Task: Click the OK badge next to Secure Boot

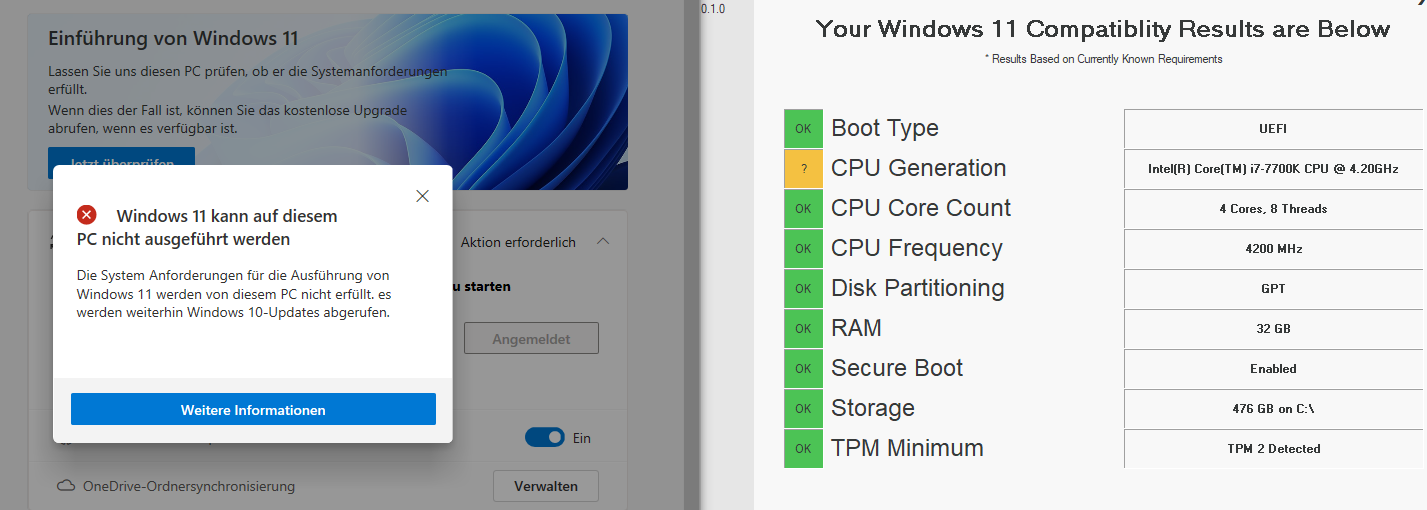Action: [x=803, y=369]
